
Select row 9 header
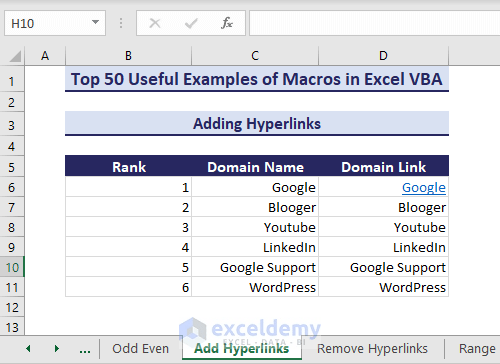click(x=12, y=247)
